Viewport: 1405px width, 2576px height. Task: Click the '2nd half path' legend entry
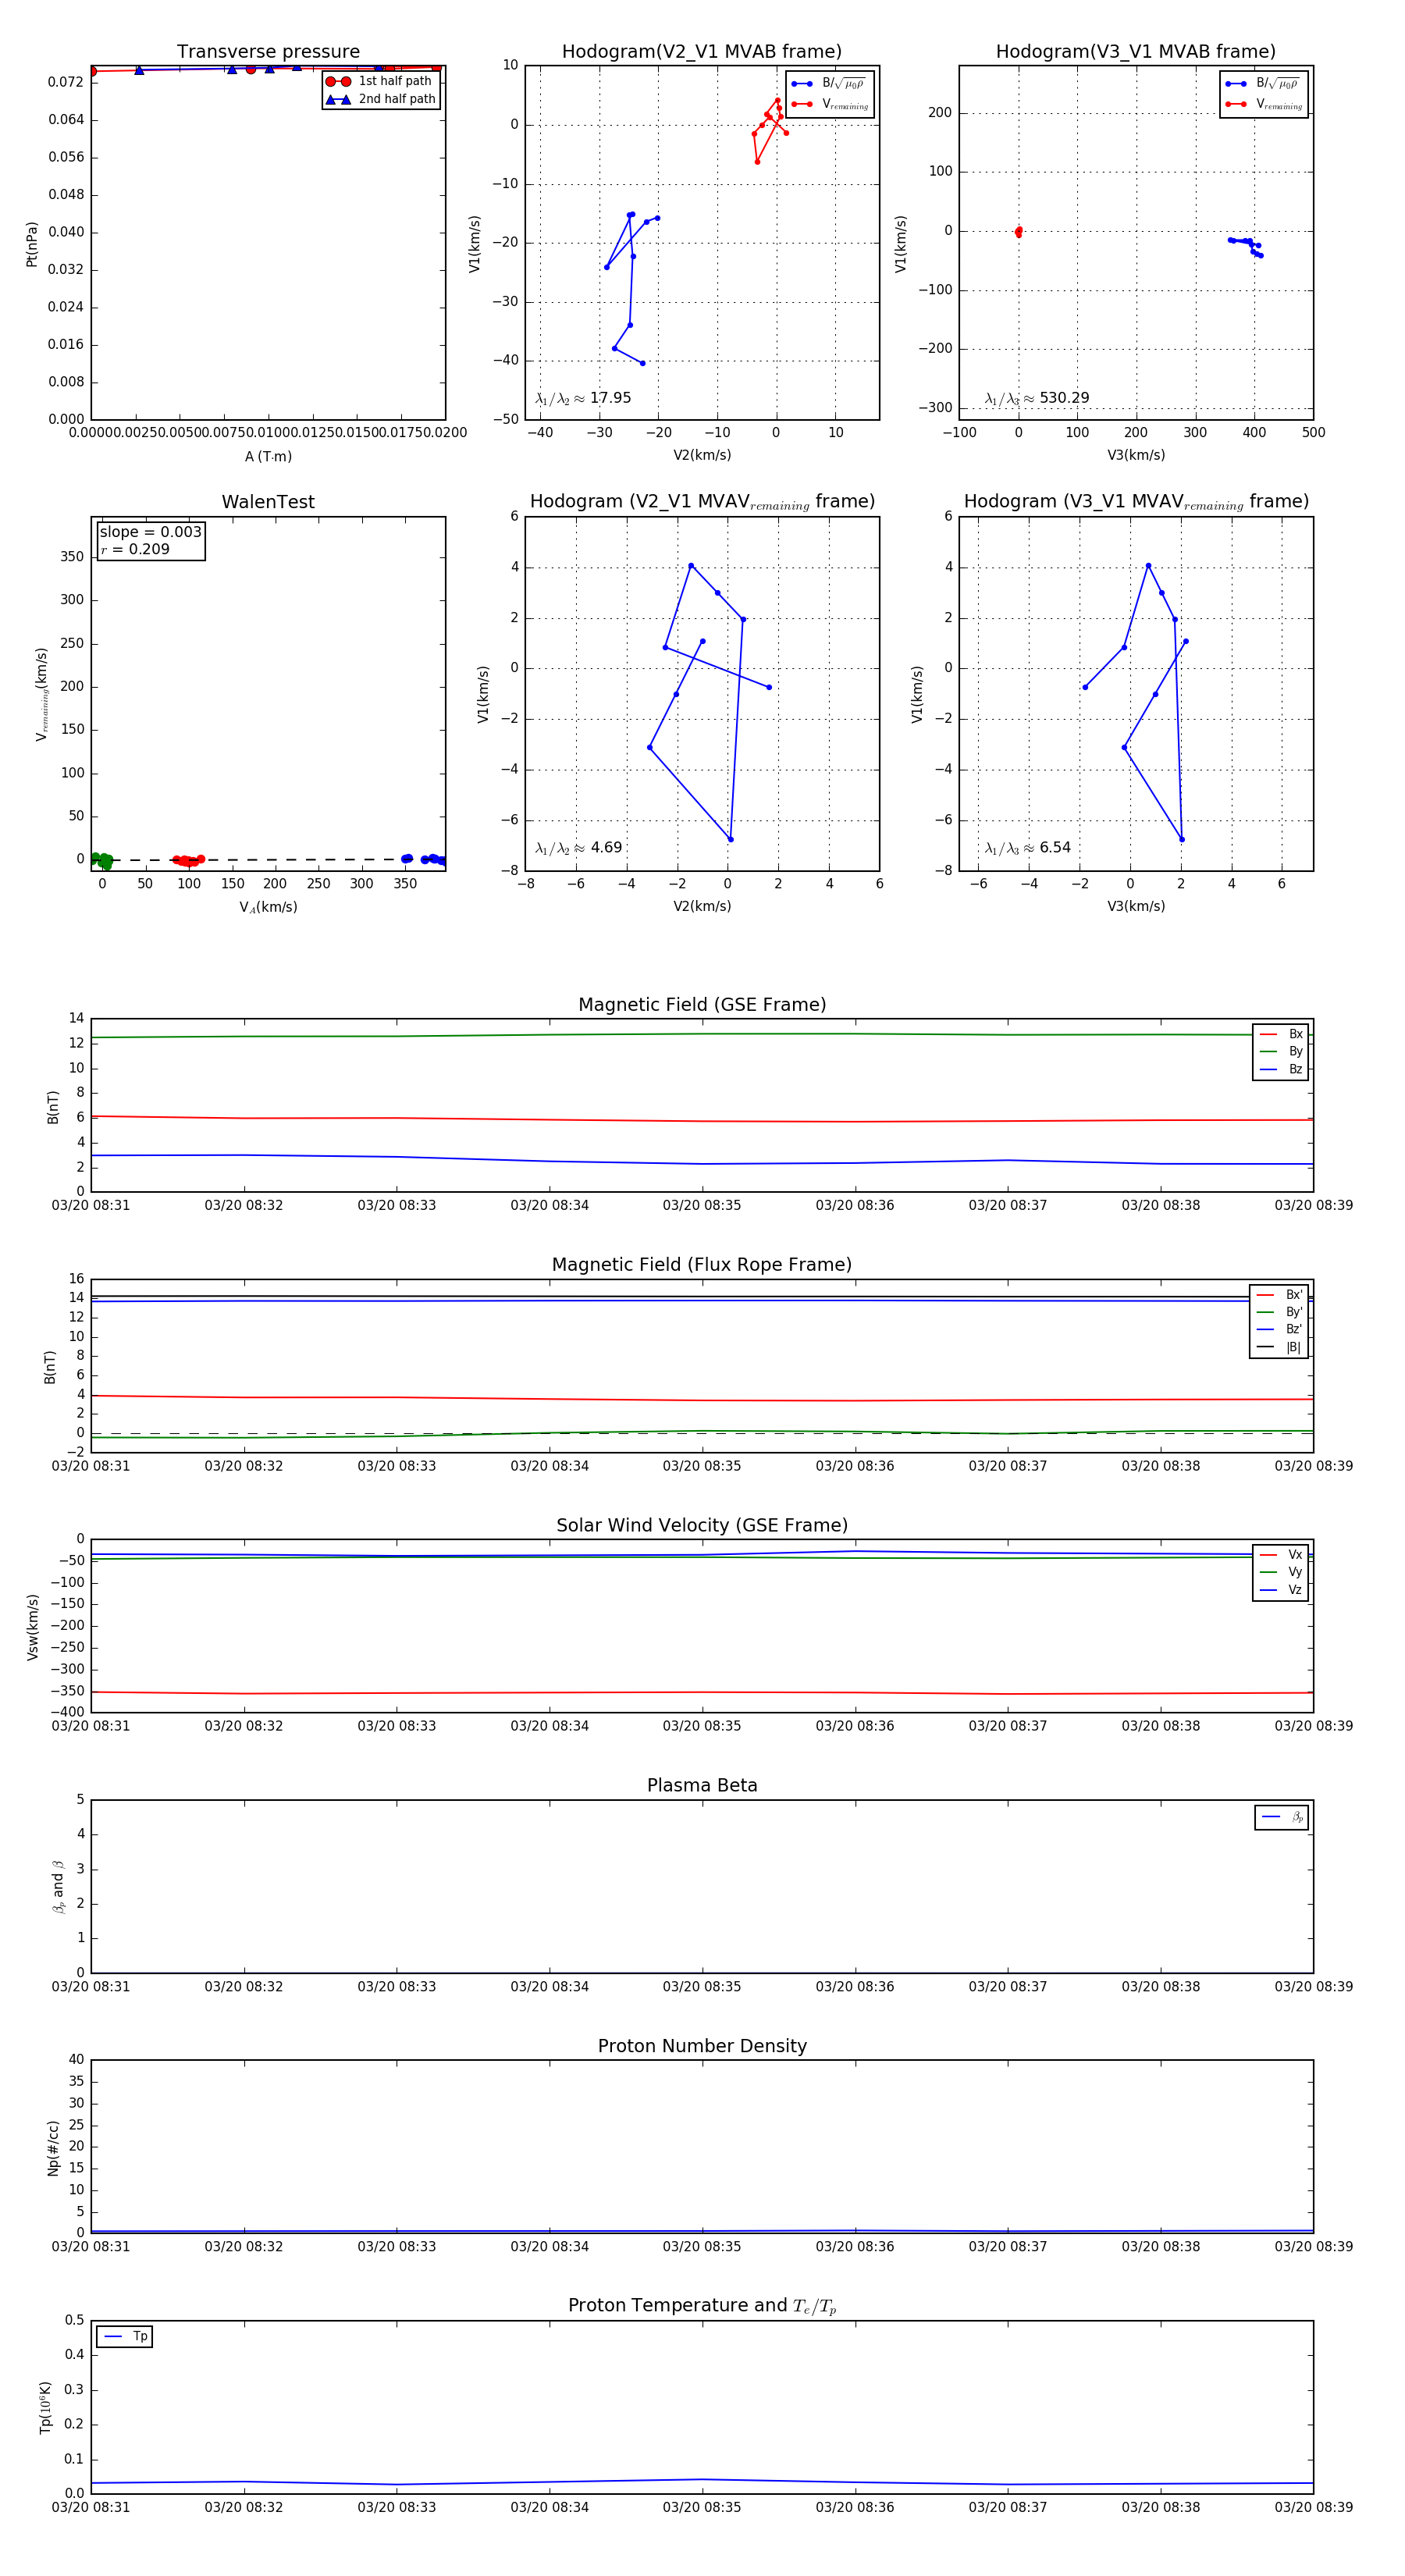pyautogui.click(x=381, y=99)
